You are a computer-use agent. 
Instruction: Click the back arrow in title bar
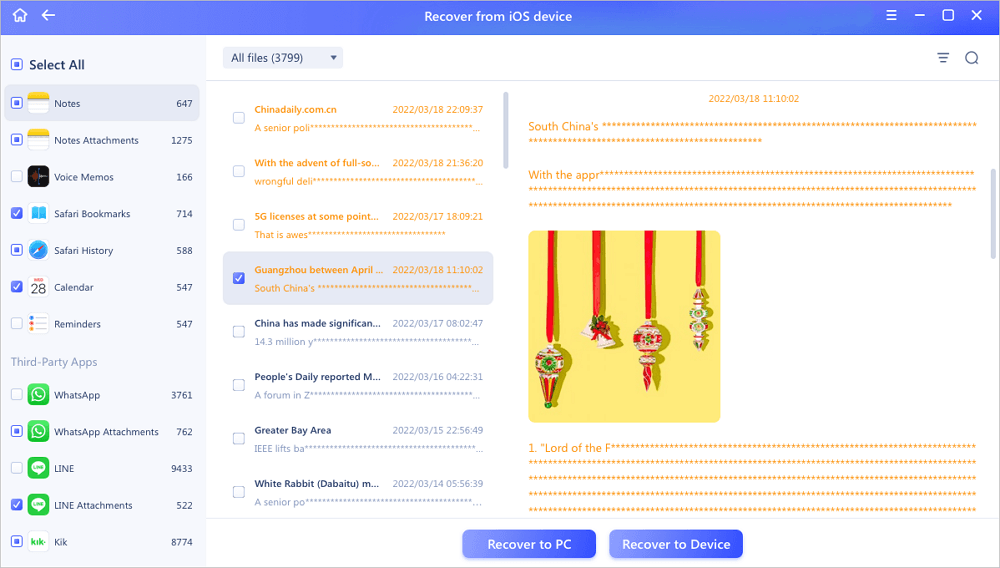[48, 15]
